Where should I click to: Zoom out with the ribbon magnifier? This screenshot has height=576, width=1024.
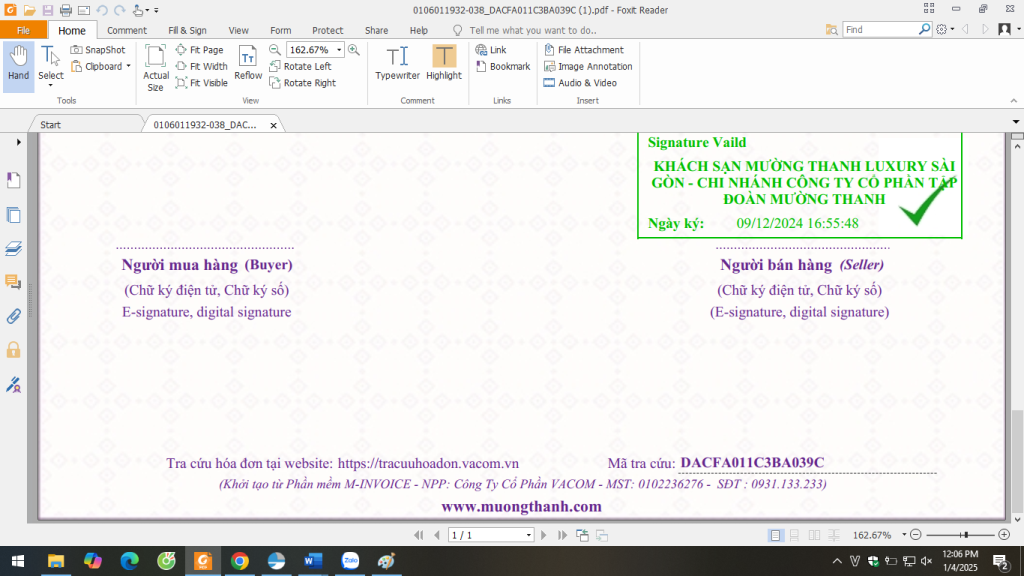tap(275, 50)
